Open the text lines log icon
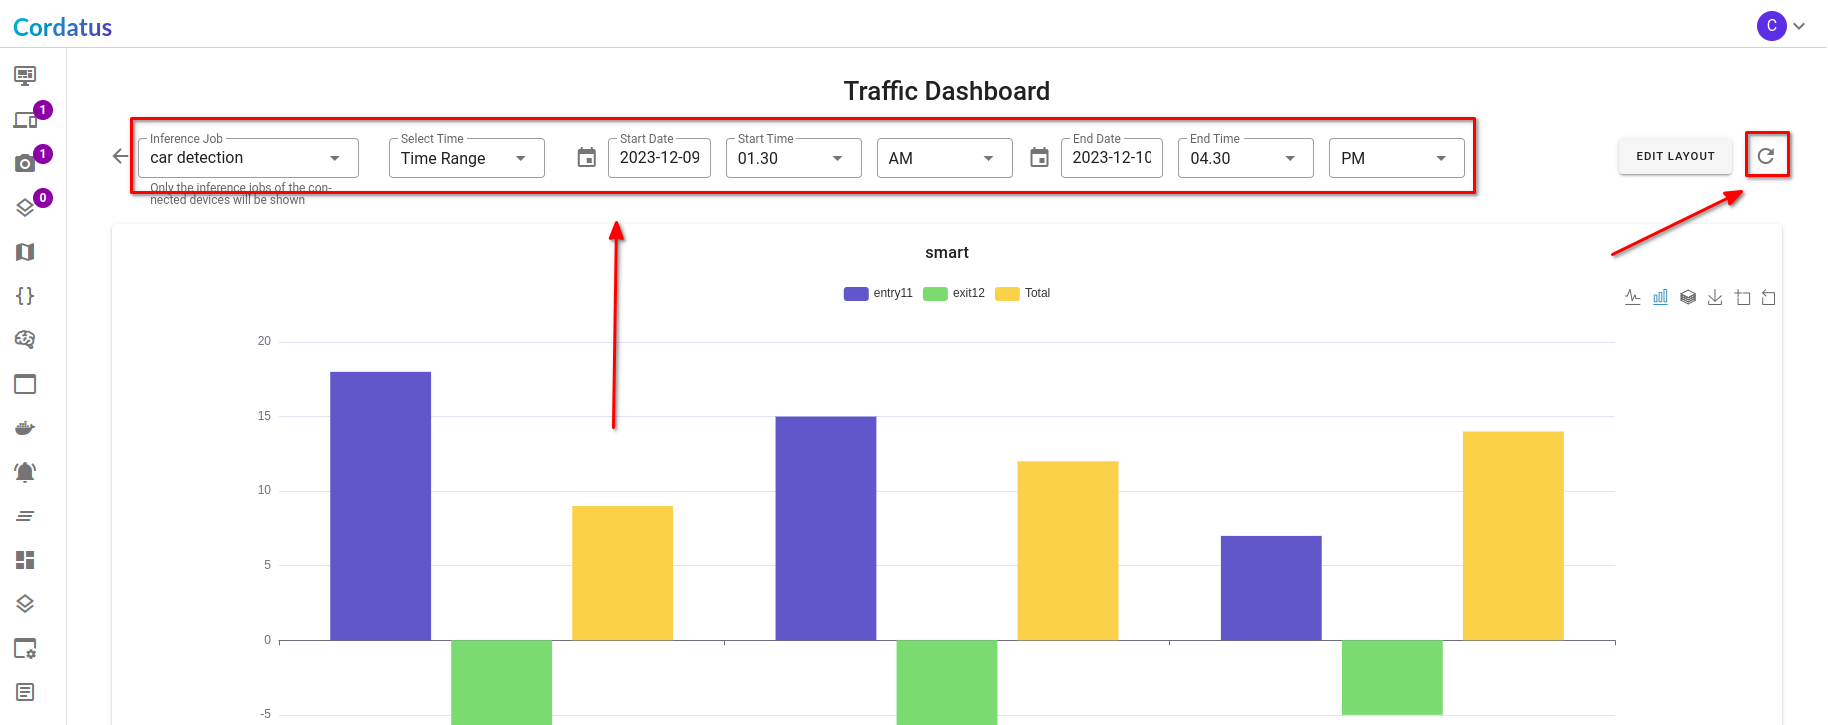Screen dimensions: 1828x725 25,516
